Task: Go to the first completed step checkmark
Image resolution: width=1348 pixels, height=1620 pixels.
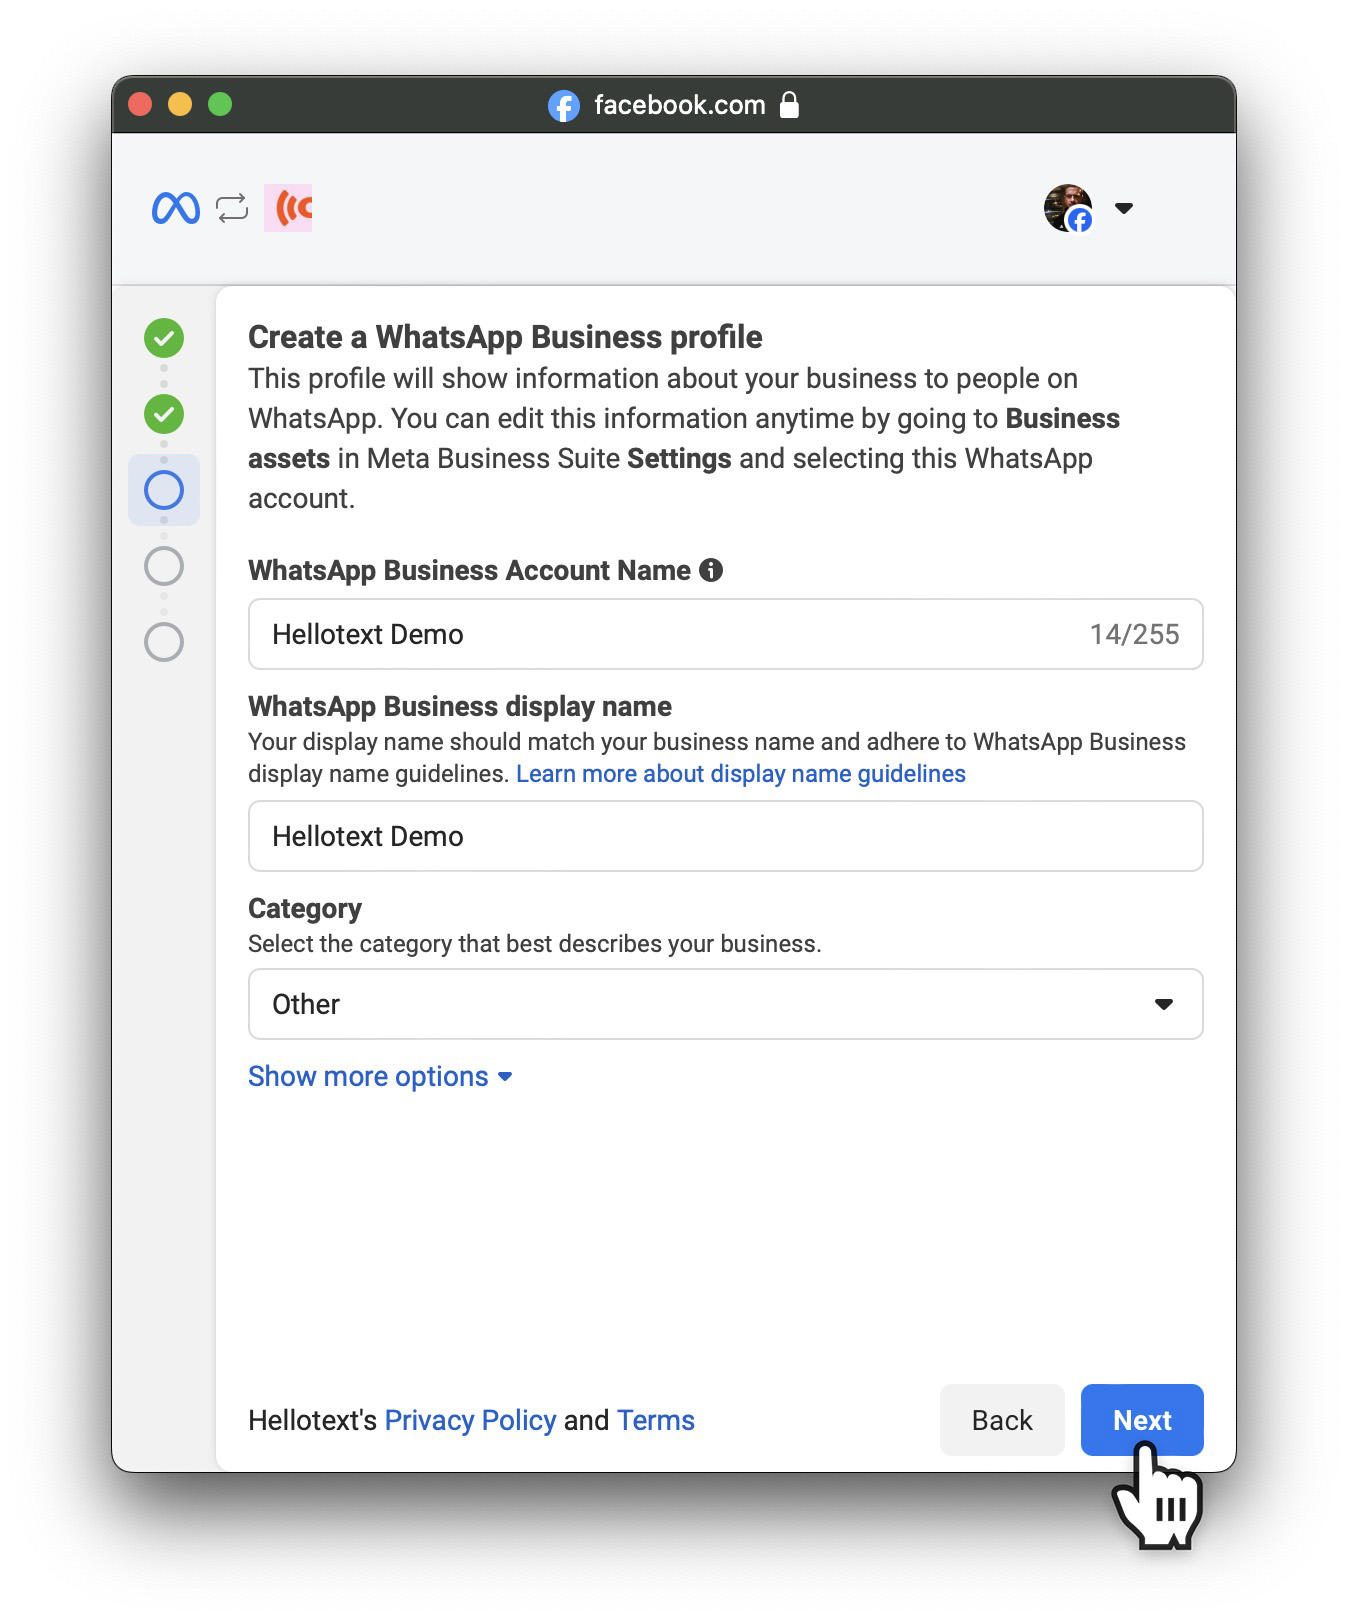Action: (164, 338)
